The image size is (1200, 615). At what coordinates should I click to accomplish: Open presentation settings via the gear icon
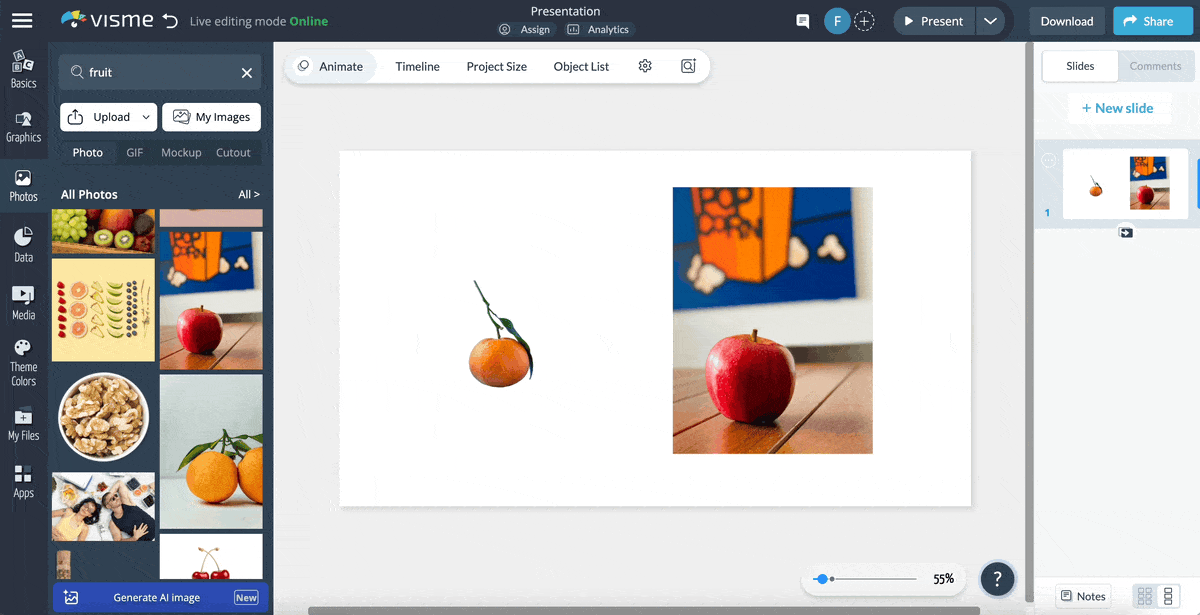tap(645, 65)
